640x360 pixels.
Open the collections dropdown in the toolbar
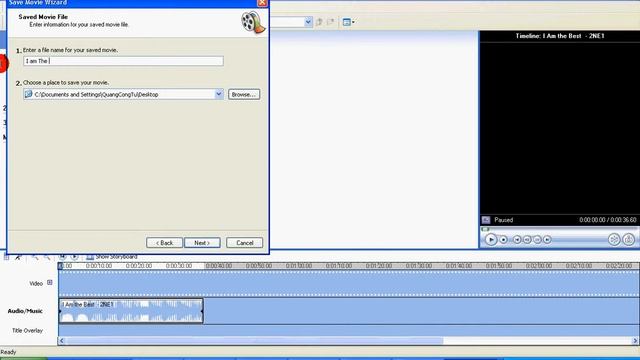point(308,22)
